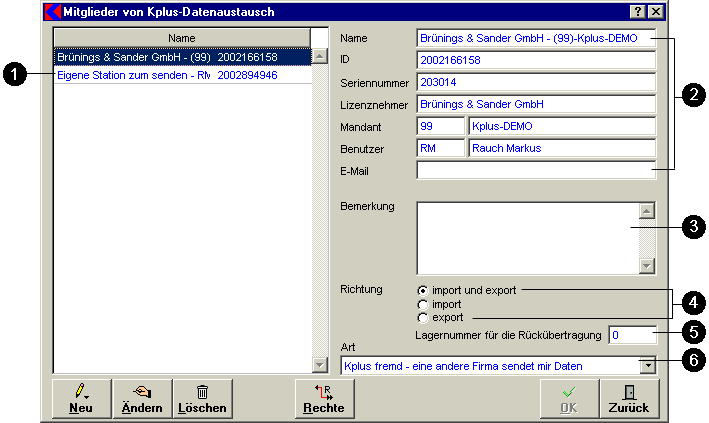Click the Name column header
Image resolution: width=709 pixels, height=423 pixels.
pyautogui.click(x=181, y=37)
